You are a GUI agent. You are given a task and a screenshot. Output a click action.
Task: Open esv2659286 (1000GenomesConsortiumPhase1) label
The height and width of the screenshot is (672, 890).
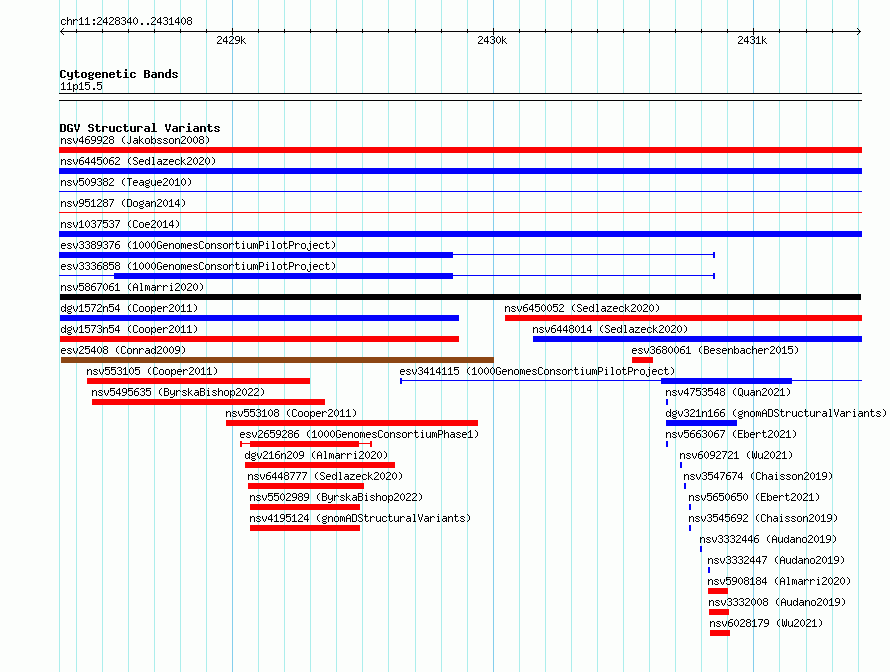pyautogui.click(x=359, y=434)
